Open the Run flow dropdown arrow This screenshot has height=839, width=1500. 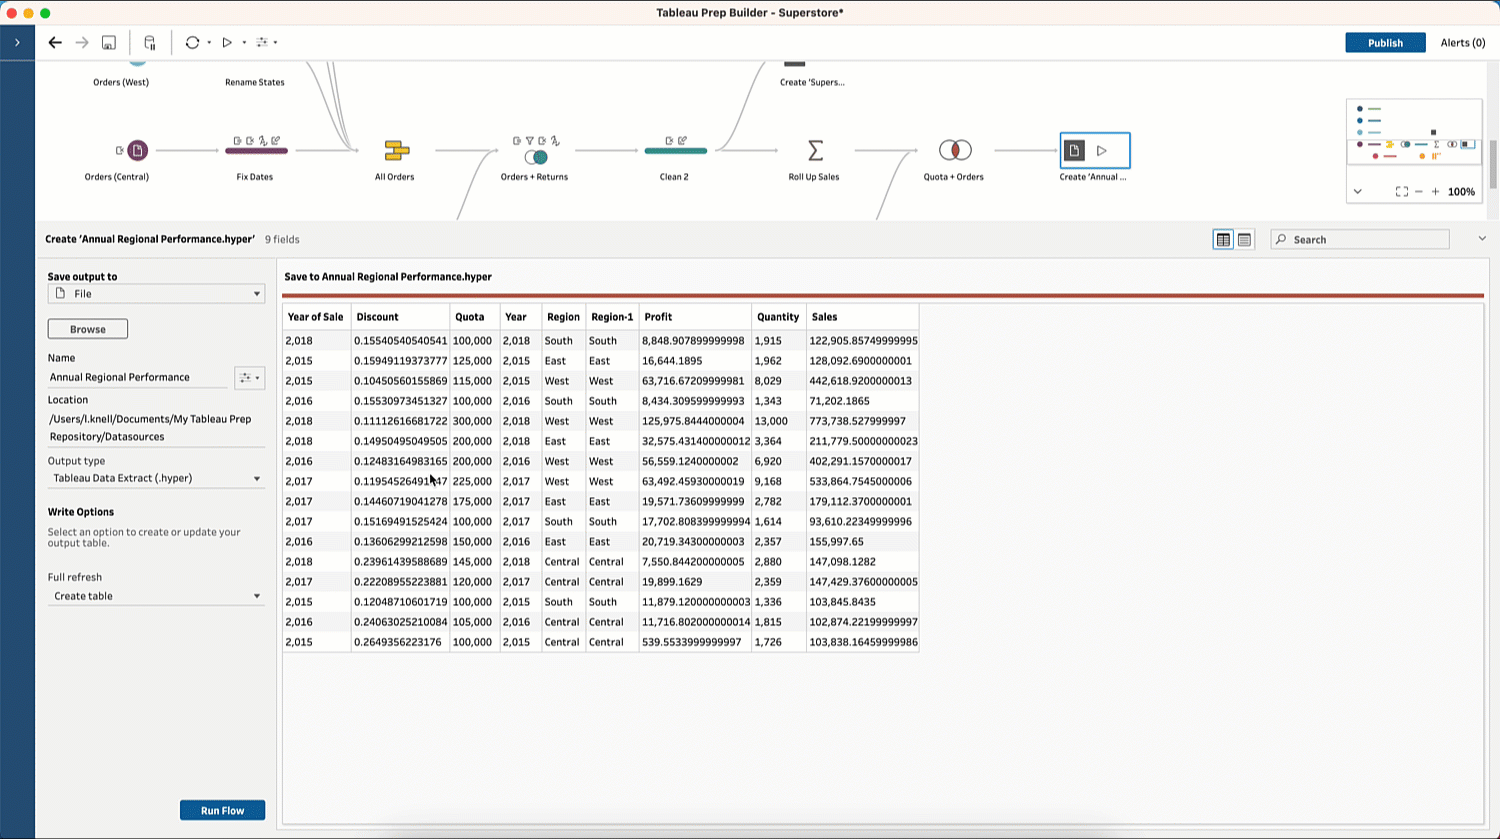[x=244, y=43]
